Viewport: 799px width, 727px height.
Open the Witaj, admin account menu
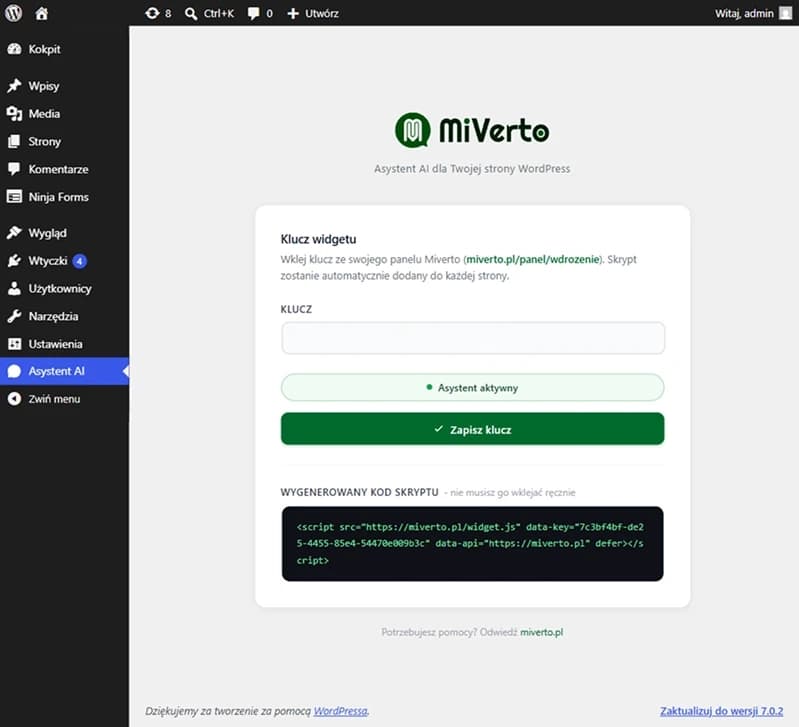pos(753,13)
